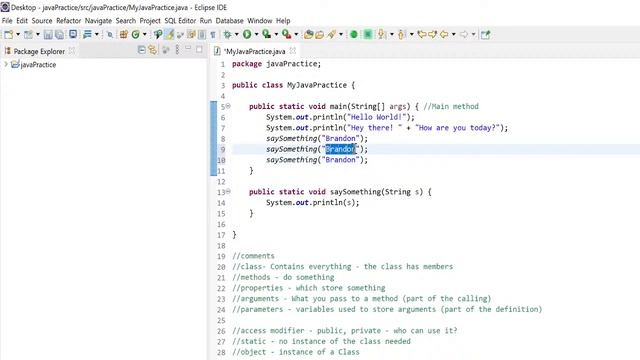Collapse the saySomething method fold marker
The width and height of the screenshot is (640, 360).
click(x=228, y=191)
